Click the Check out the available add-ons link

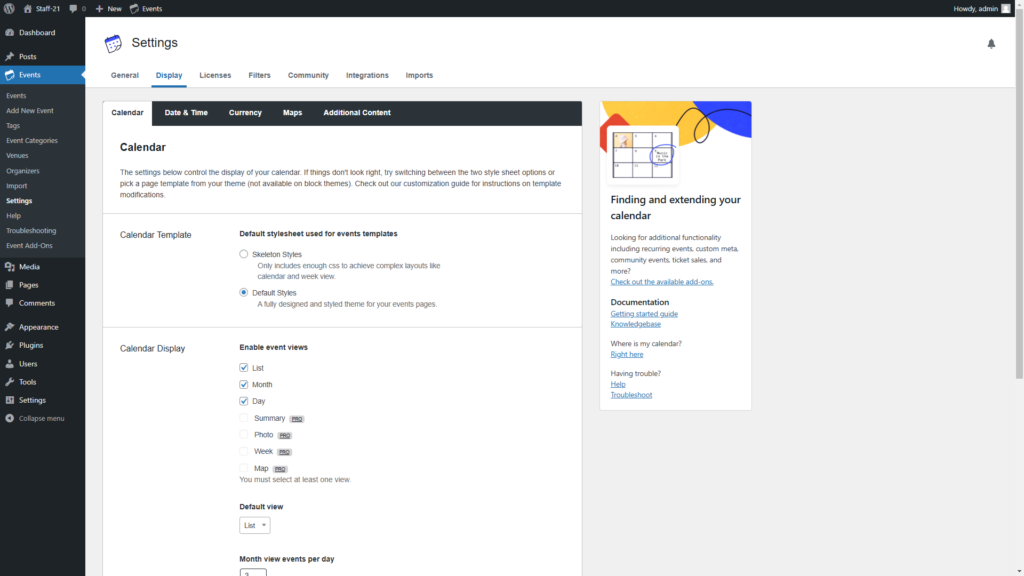pos(661,282)
